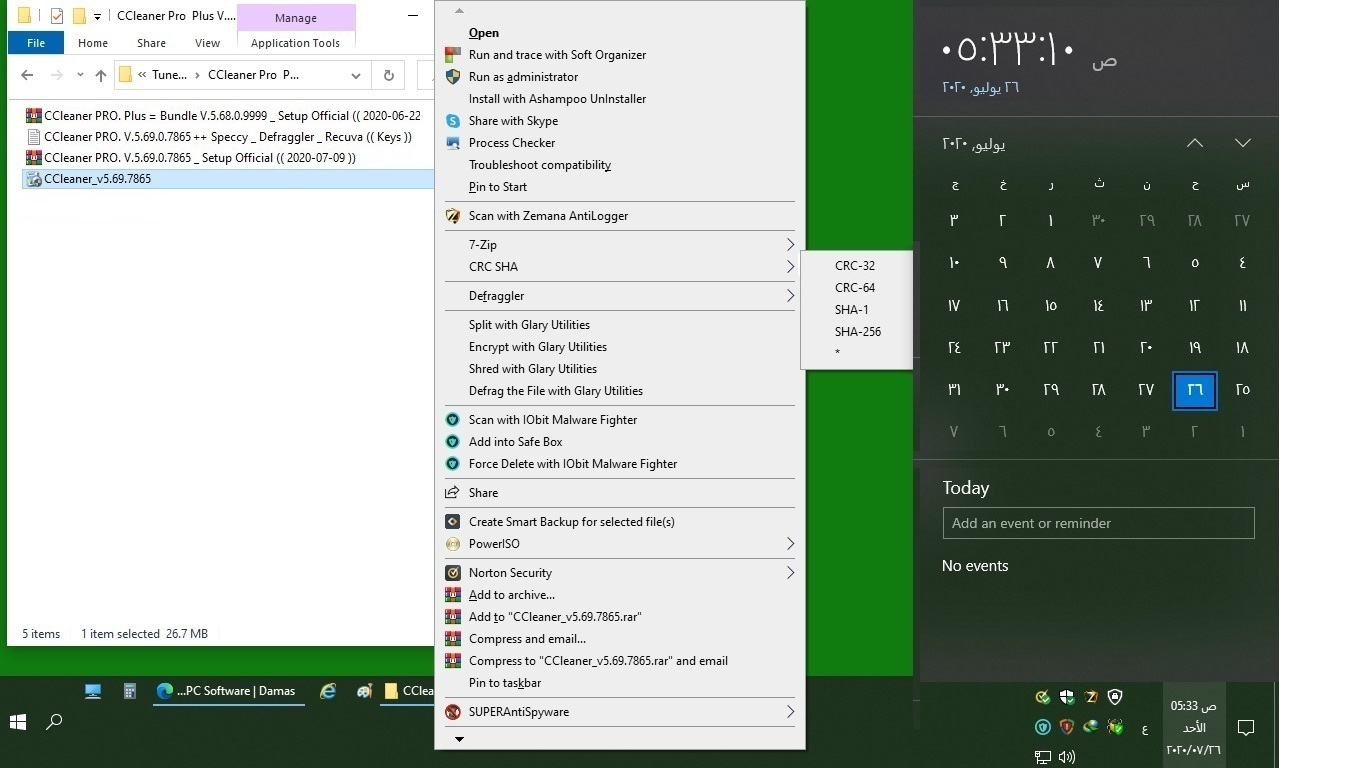Screen dimensions: 1366x768
Task: Refresh the Explorer folder view
Action: [x=389, y=75]
